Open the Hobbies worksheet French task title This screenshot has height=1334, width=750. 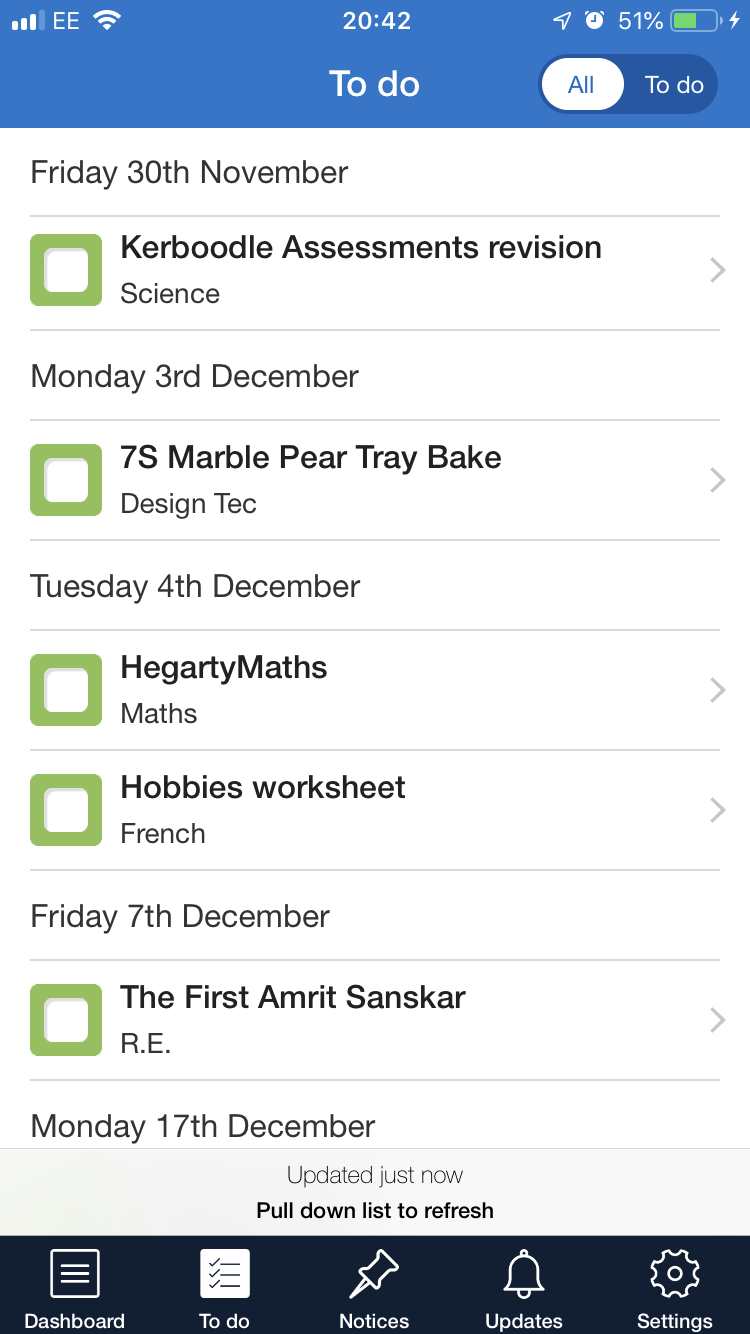(x=263, y=788)
